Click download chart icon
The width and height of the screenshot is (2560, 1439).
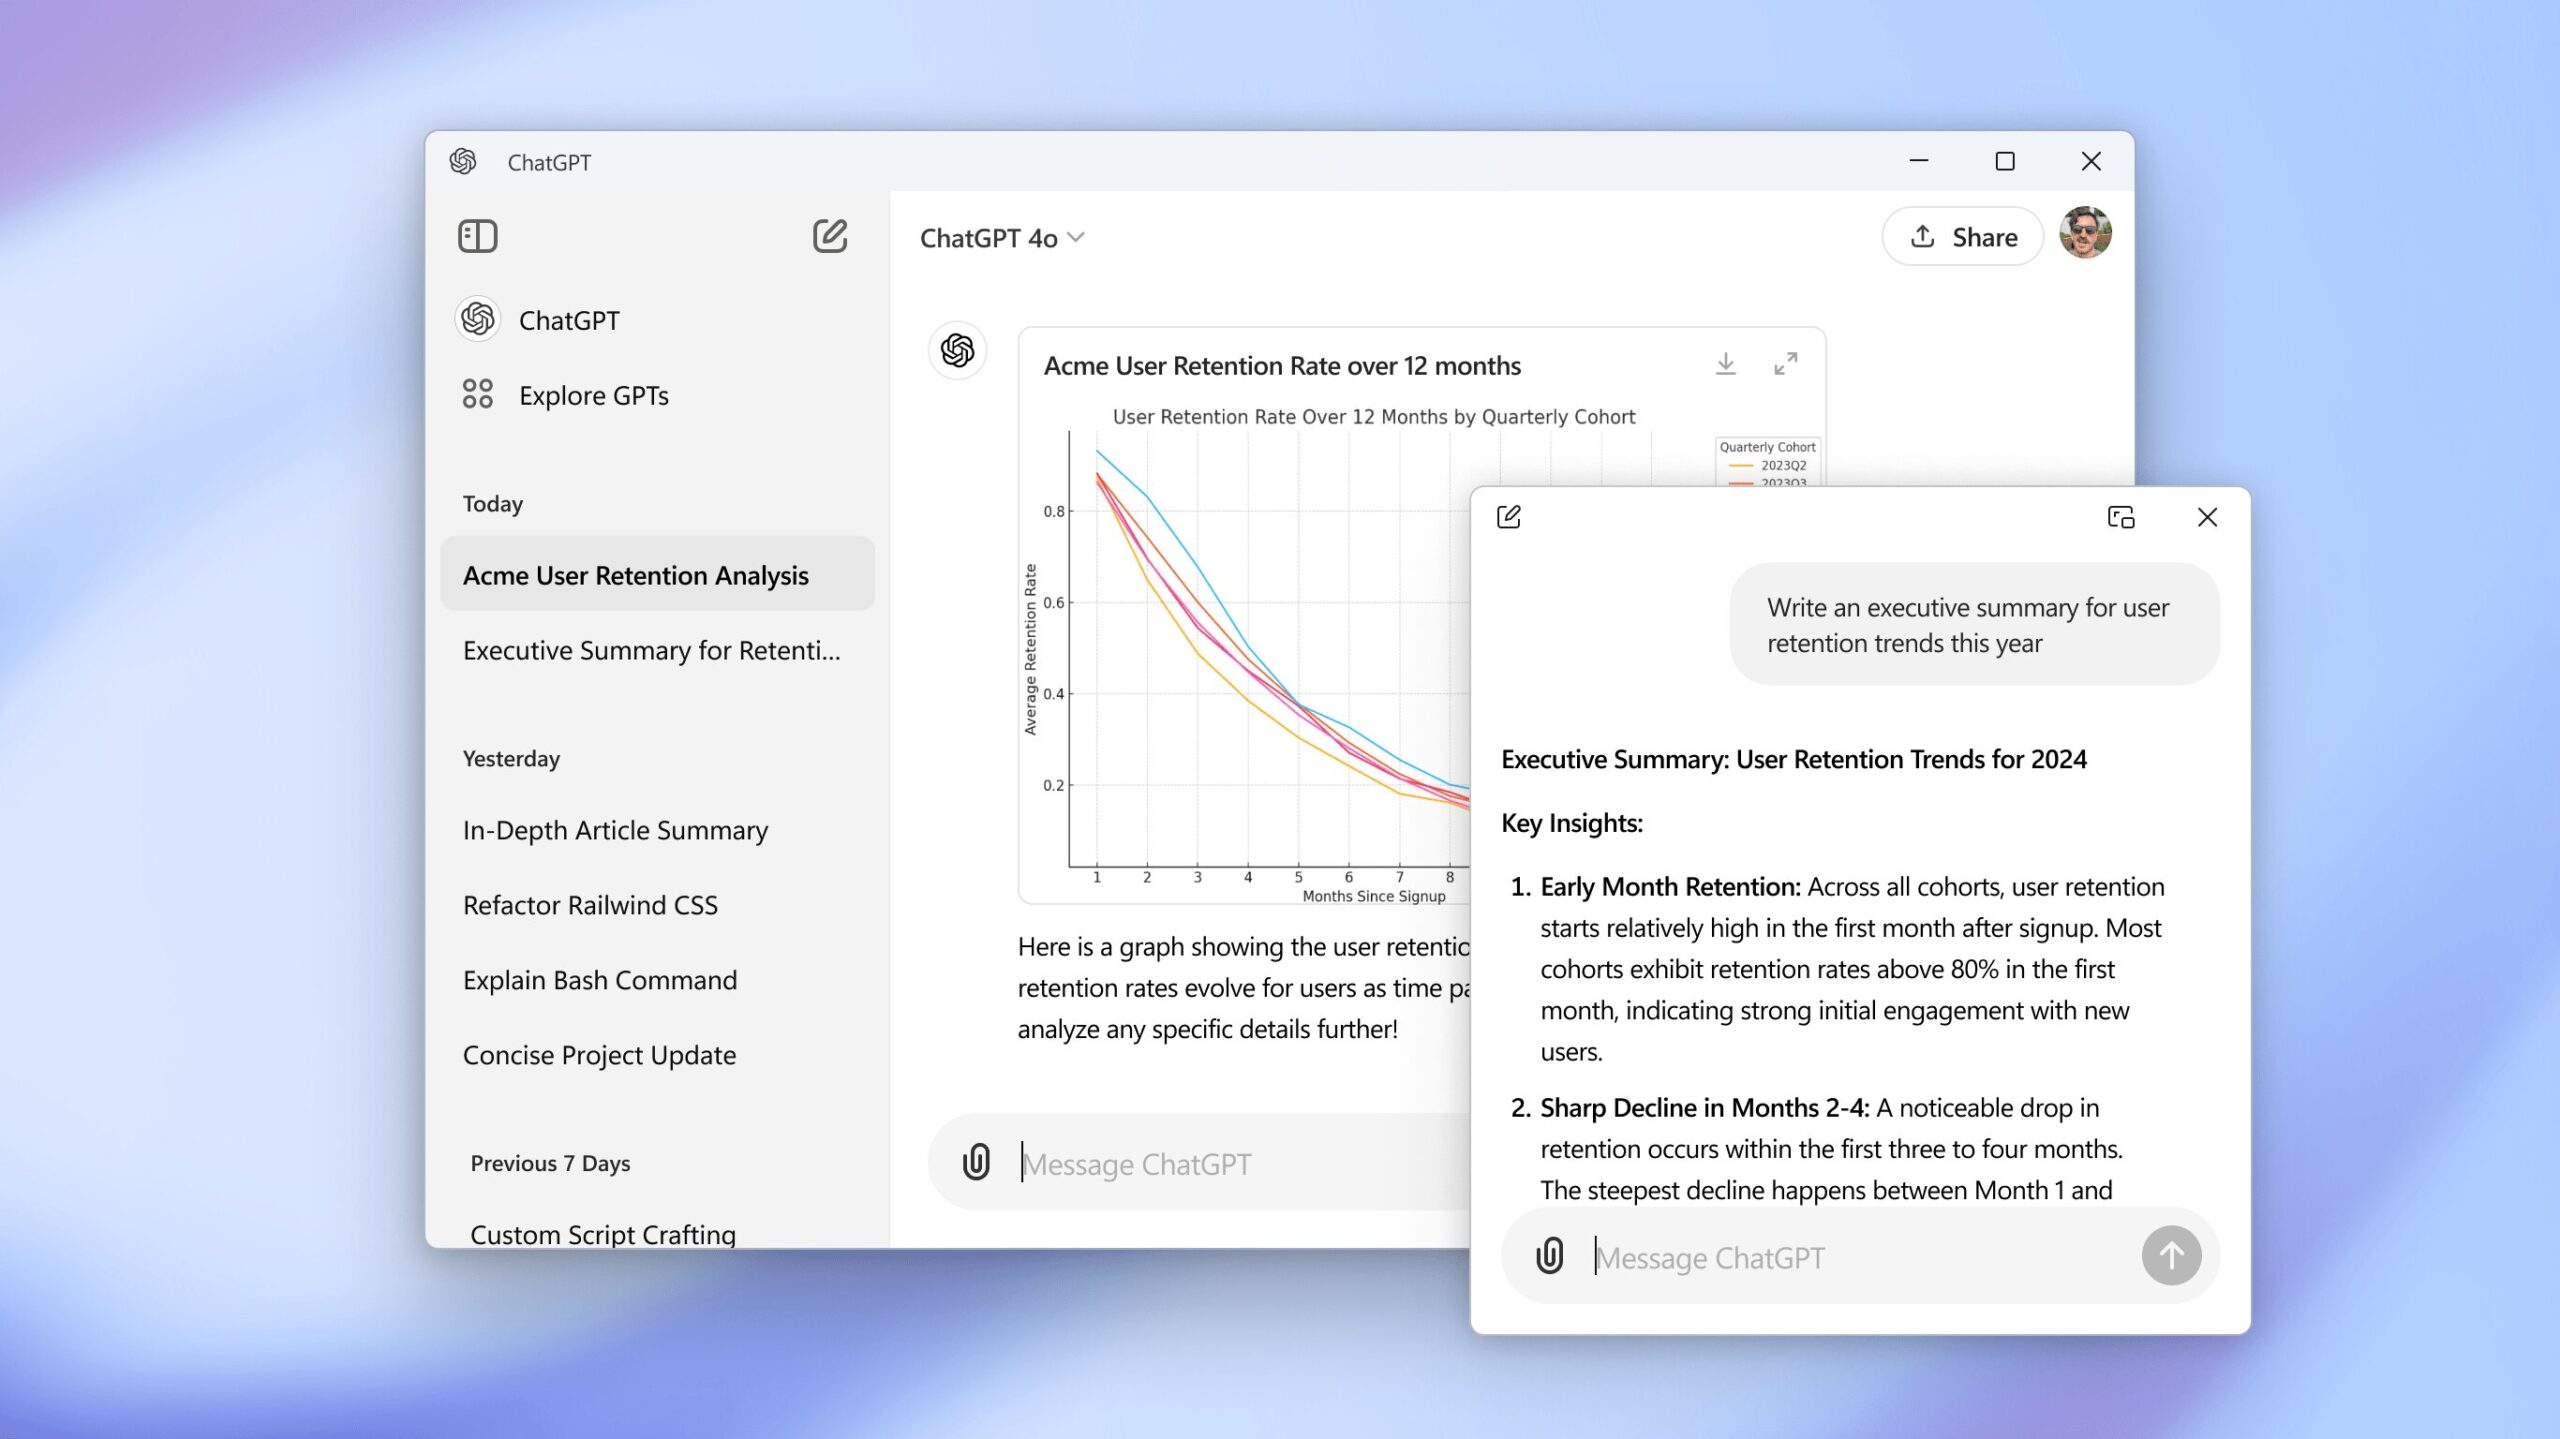point(1725,362)
